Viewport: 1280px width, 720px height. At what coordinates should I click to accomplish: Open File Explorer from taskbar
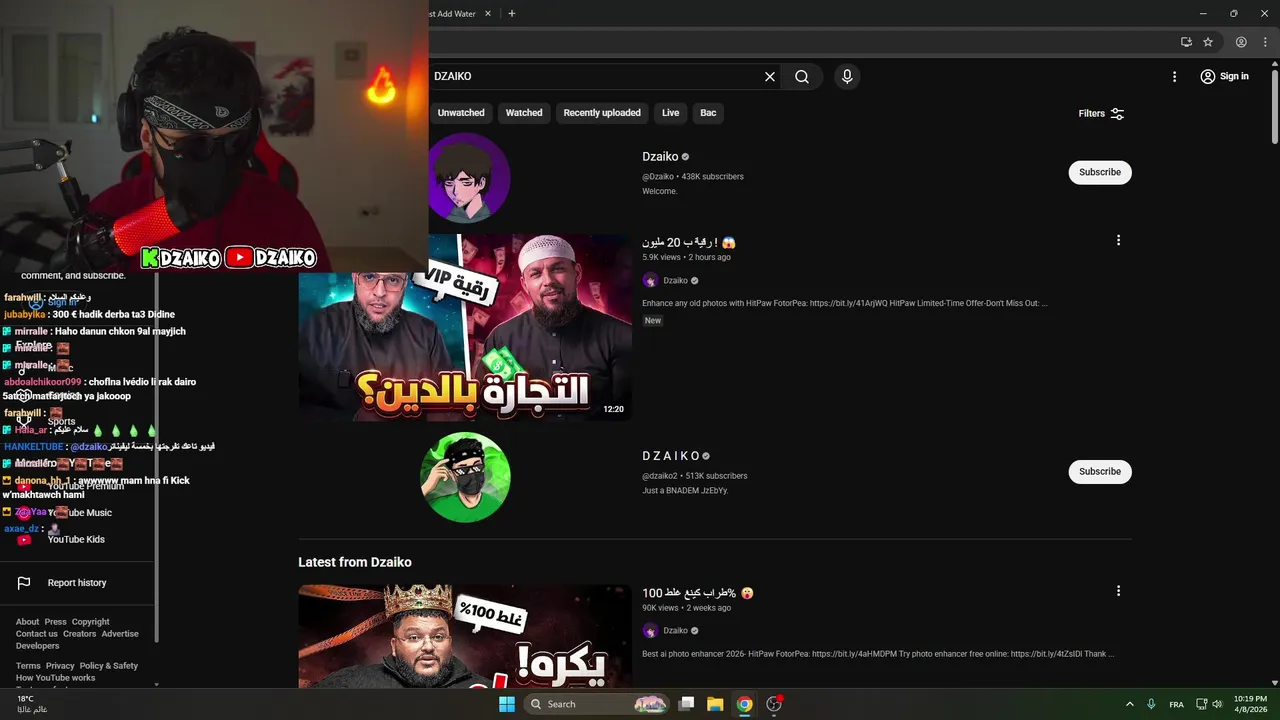click(715, 704)
